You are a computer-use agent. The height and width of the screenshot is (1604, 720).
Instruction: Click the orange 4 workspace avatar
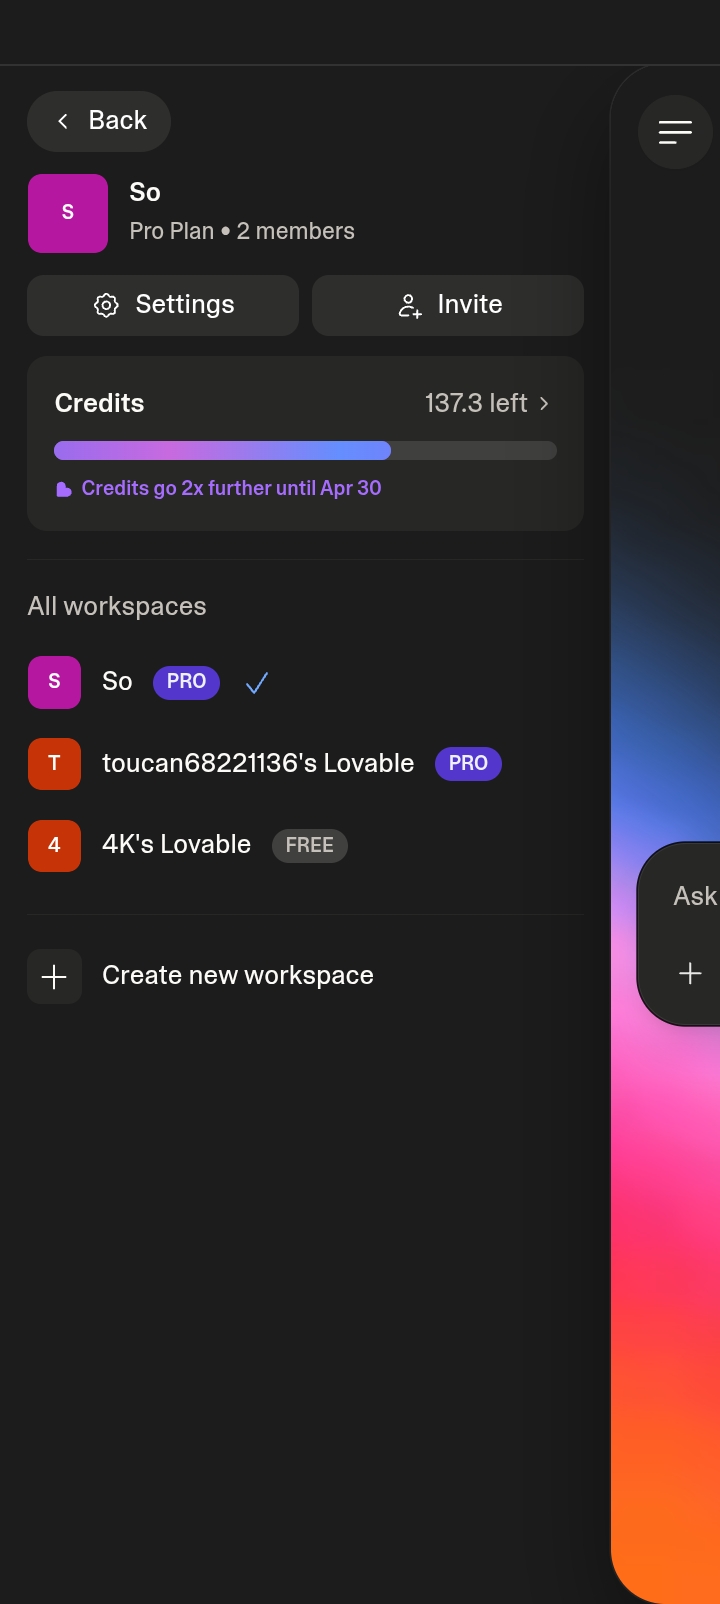click(54, 845)
